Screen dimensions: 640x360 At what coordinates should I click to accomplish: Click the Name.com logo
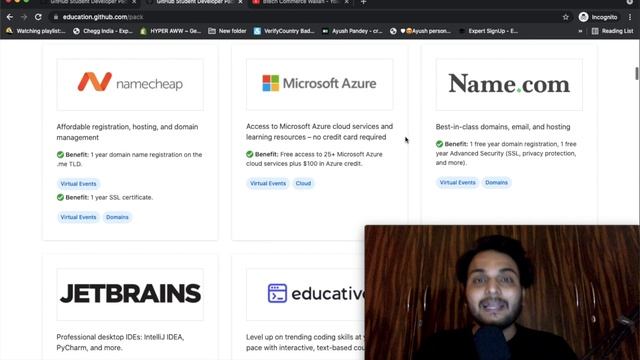(x=509, y=84)
